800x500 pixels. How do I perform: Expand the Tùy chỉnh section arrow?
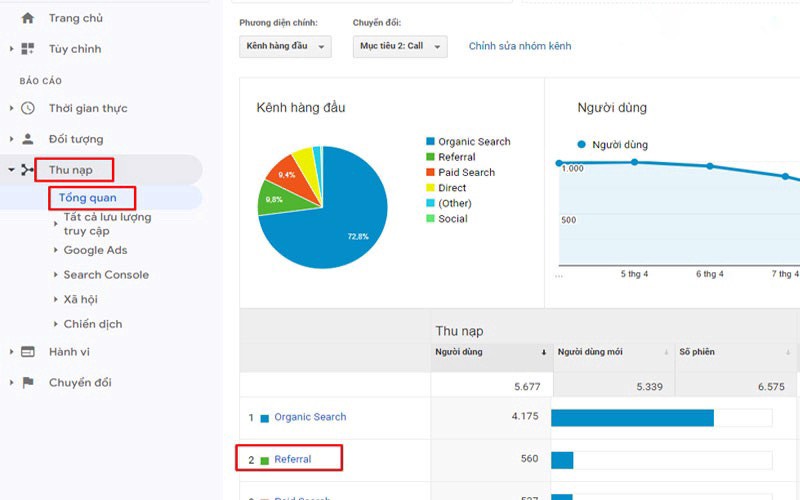pyautogui.click(x=11, y=49)
